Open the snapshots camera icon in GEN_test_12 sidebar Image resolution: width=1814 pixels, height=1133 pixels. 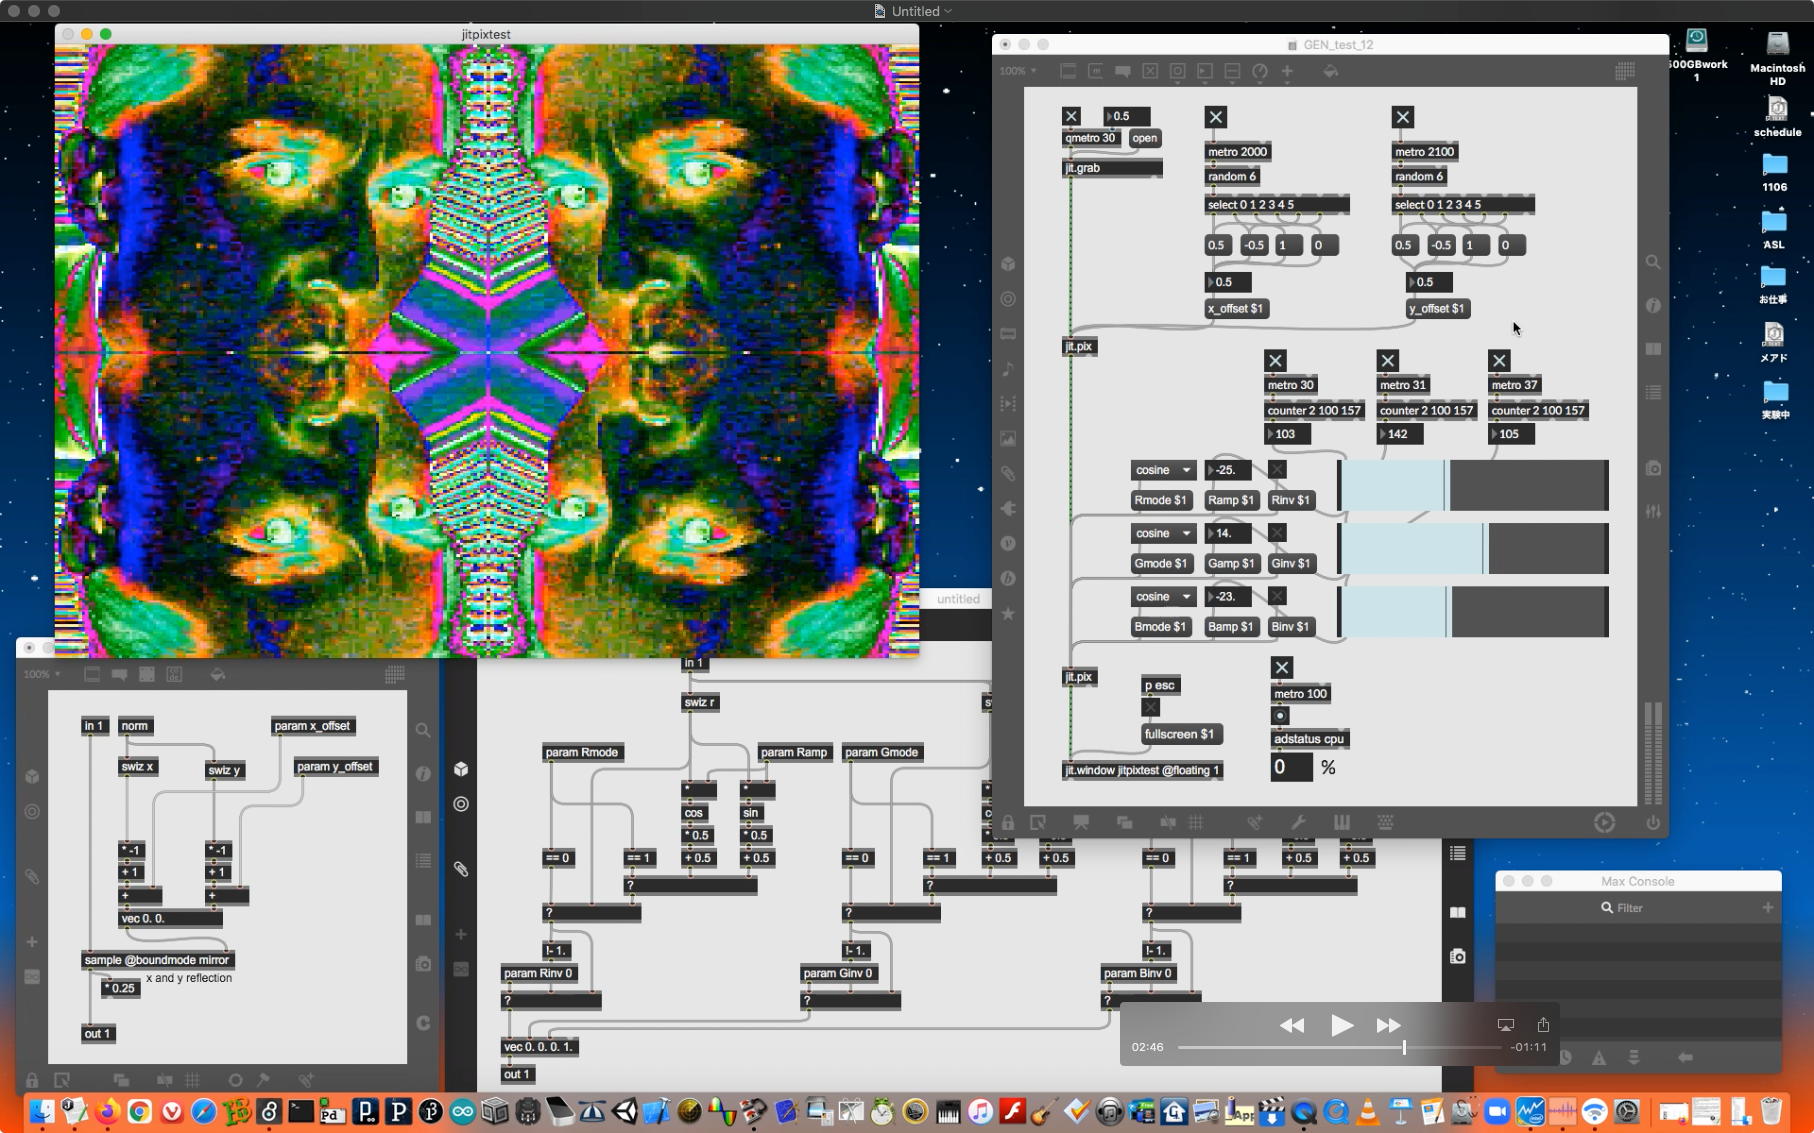1653,468
